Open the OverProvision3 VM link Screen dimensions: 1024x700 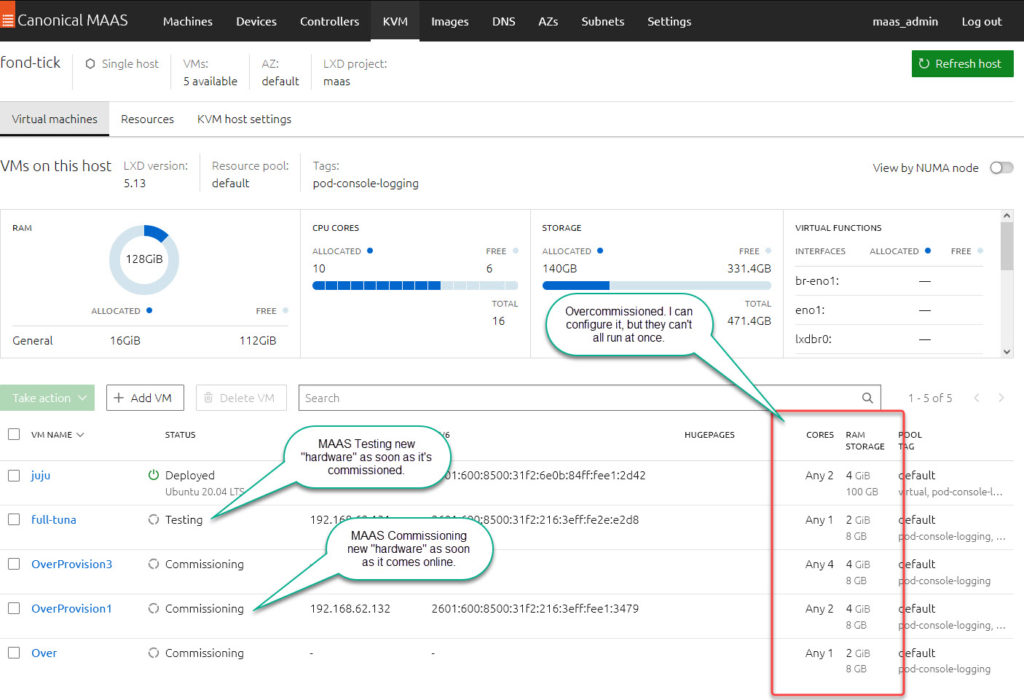[72, 564]
